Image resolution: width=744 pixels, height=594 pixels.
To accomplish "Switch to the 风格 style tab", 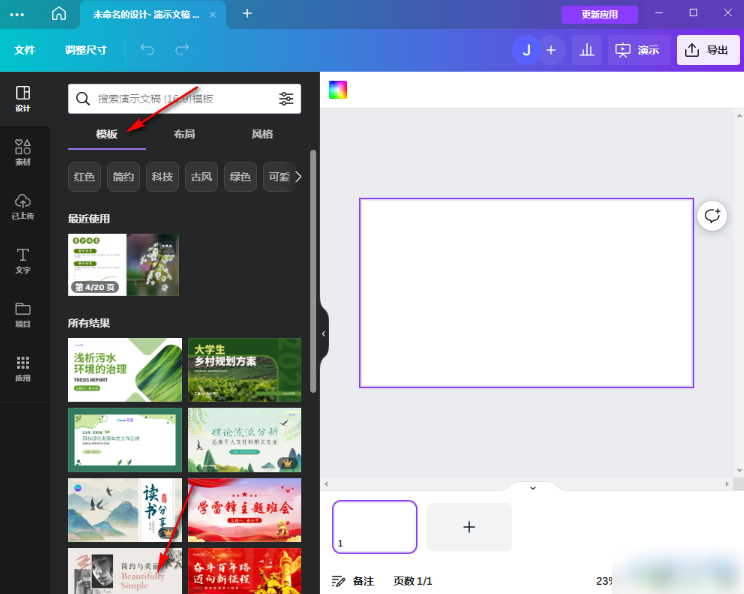I will [x=262, y=134].
